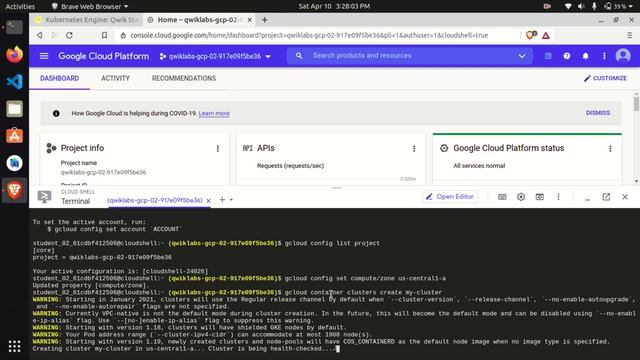Open Cloud Shell activation icon in header
Image resolution: width=640 pixels, height=360 pixels.
coord(548,56)
